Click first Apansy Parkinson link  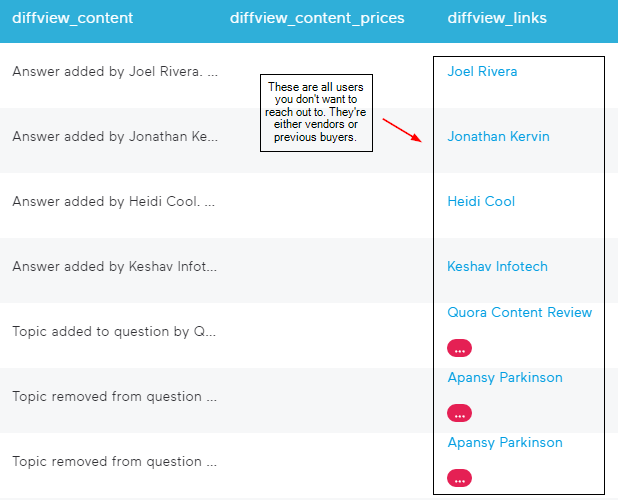(504, 378)
